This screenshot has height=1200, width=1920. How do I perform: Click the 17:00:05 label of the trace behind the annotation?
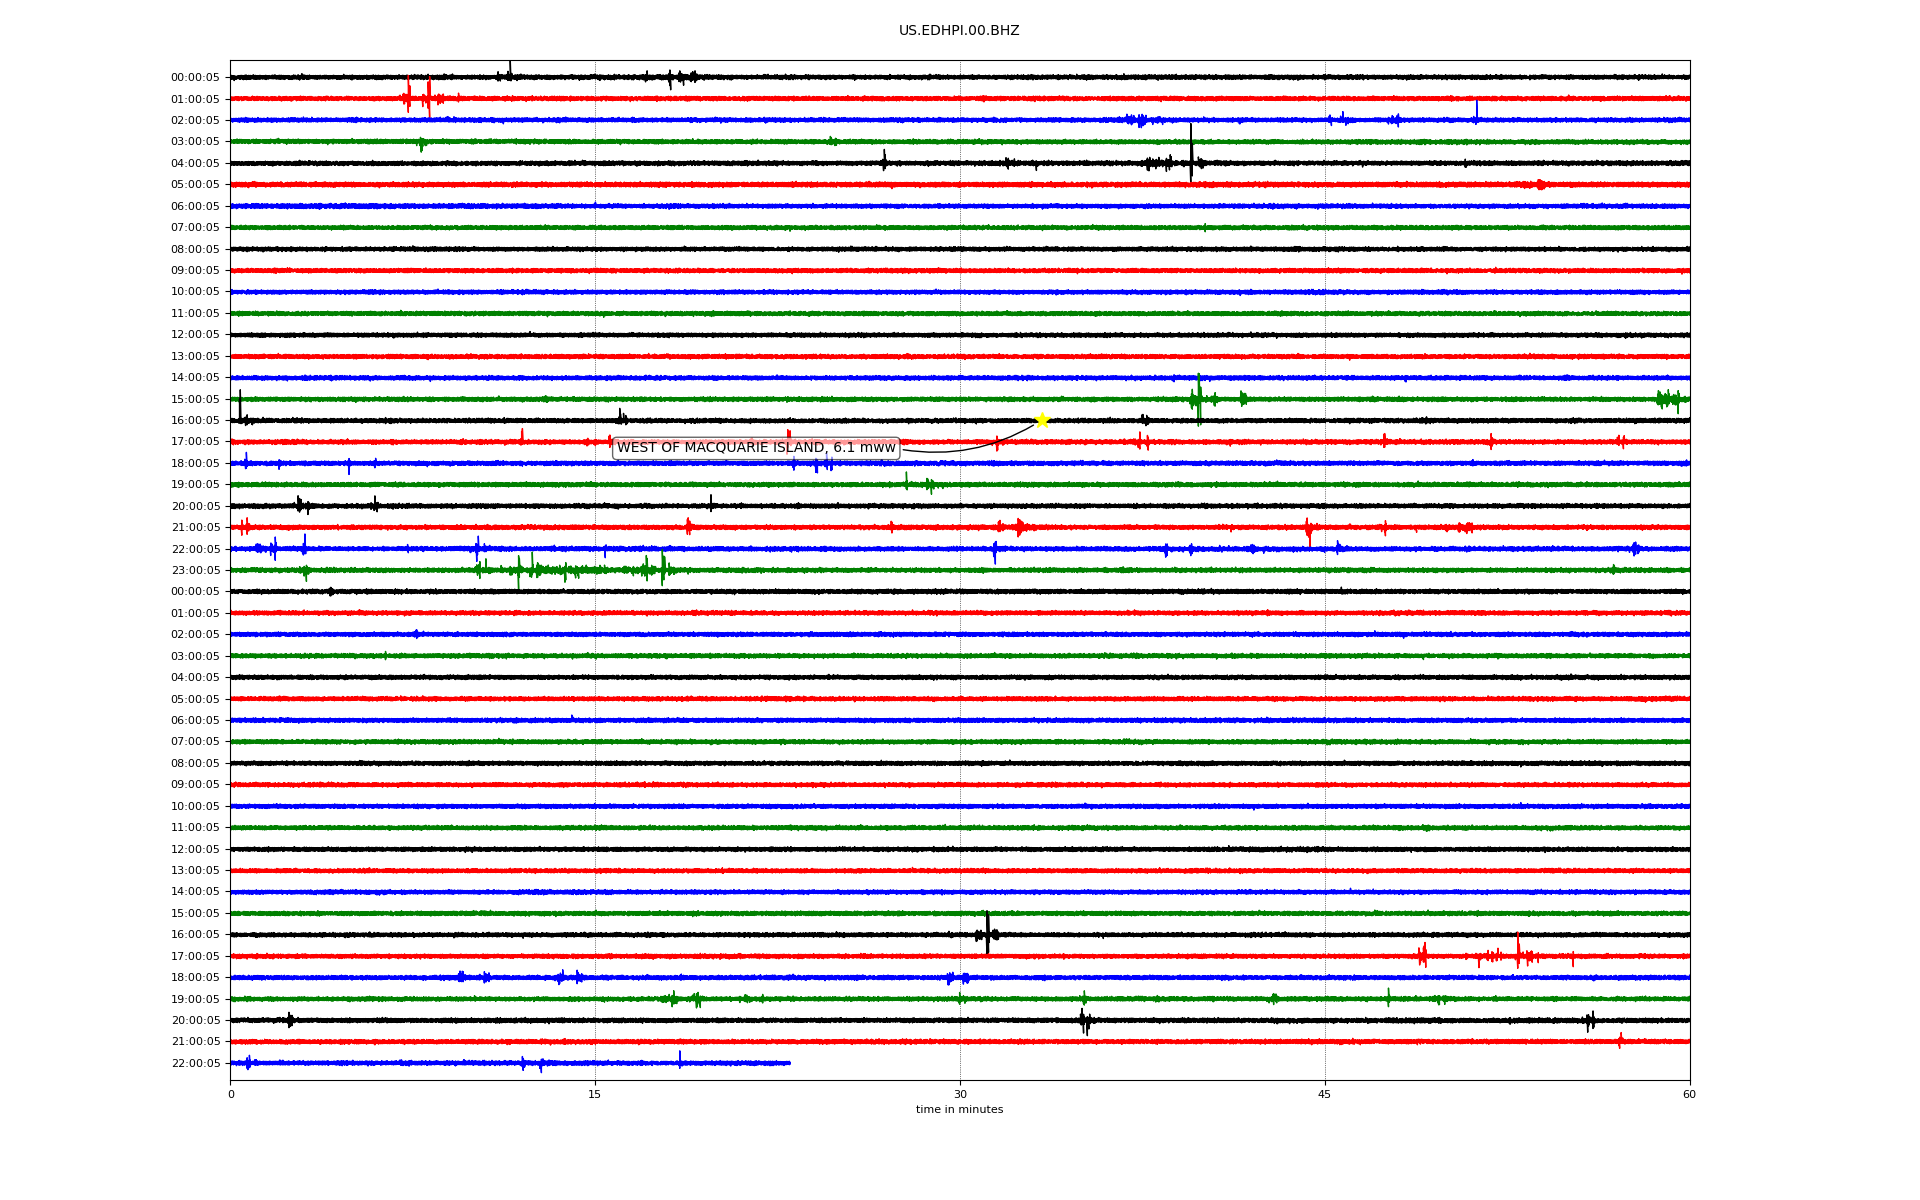195,442
